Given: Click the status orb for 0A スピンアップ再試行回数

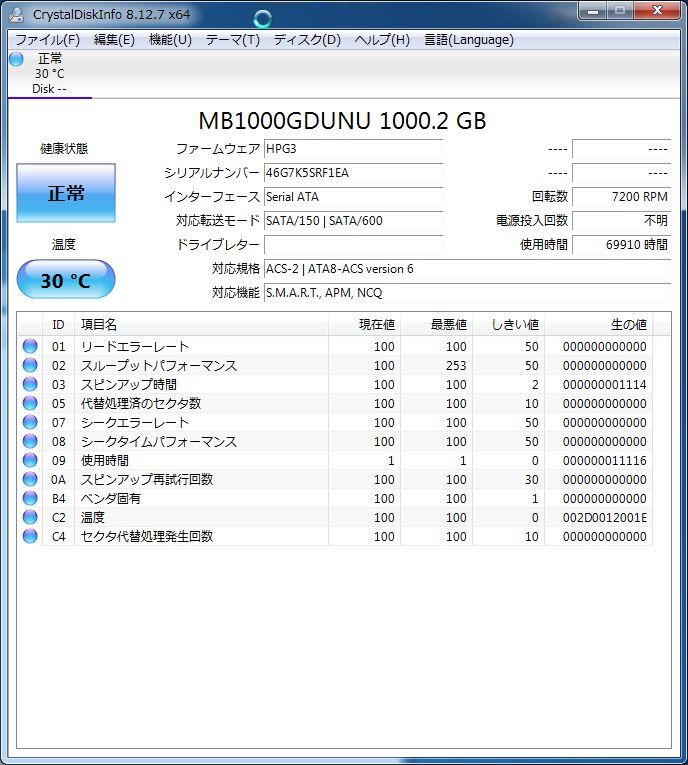Looking at the screenshot, I should coord(30,480).
